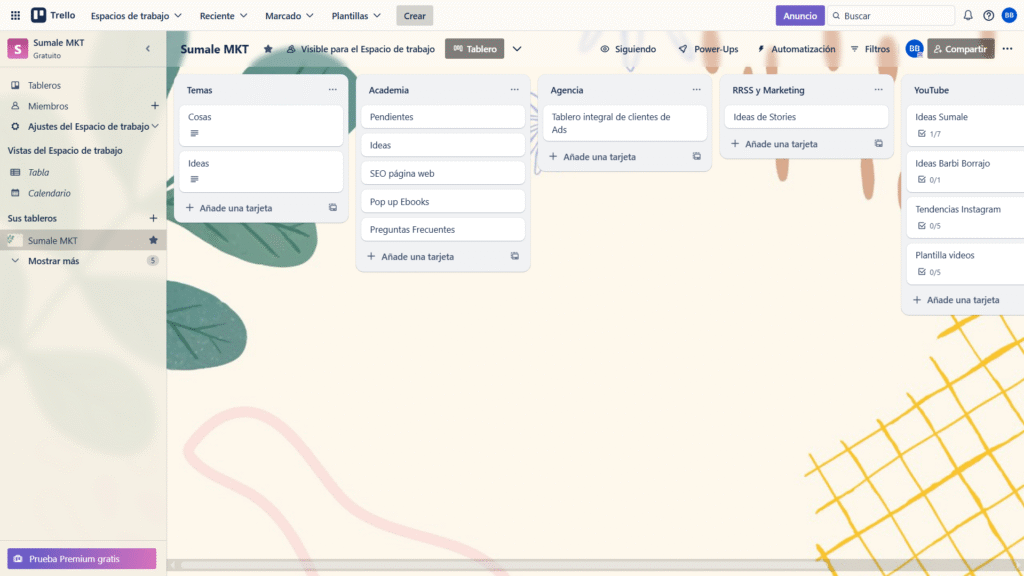Toggle Siguiendo watch status
The width and height of the screenshot is (1024, 576).
pos(628,49)
